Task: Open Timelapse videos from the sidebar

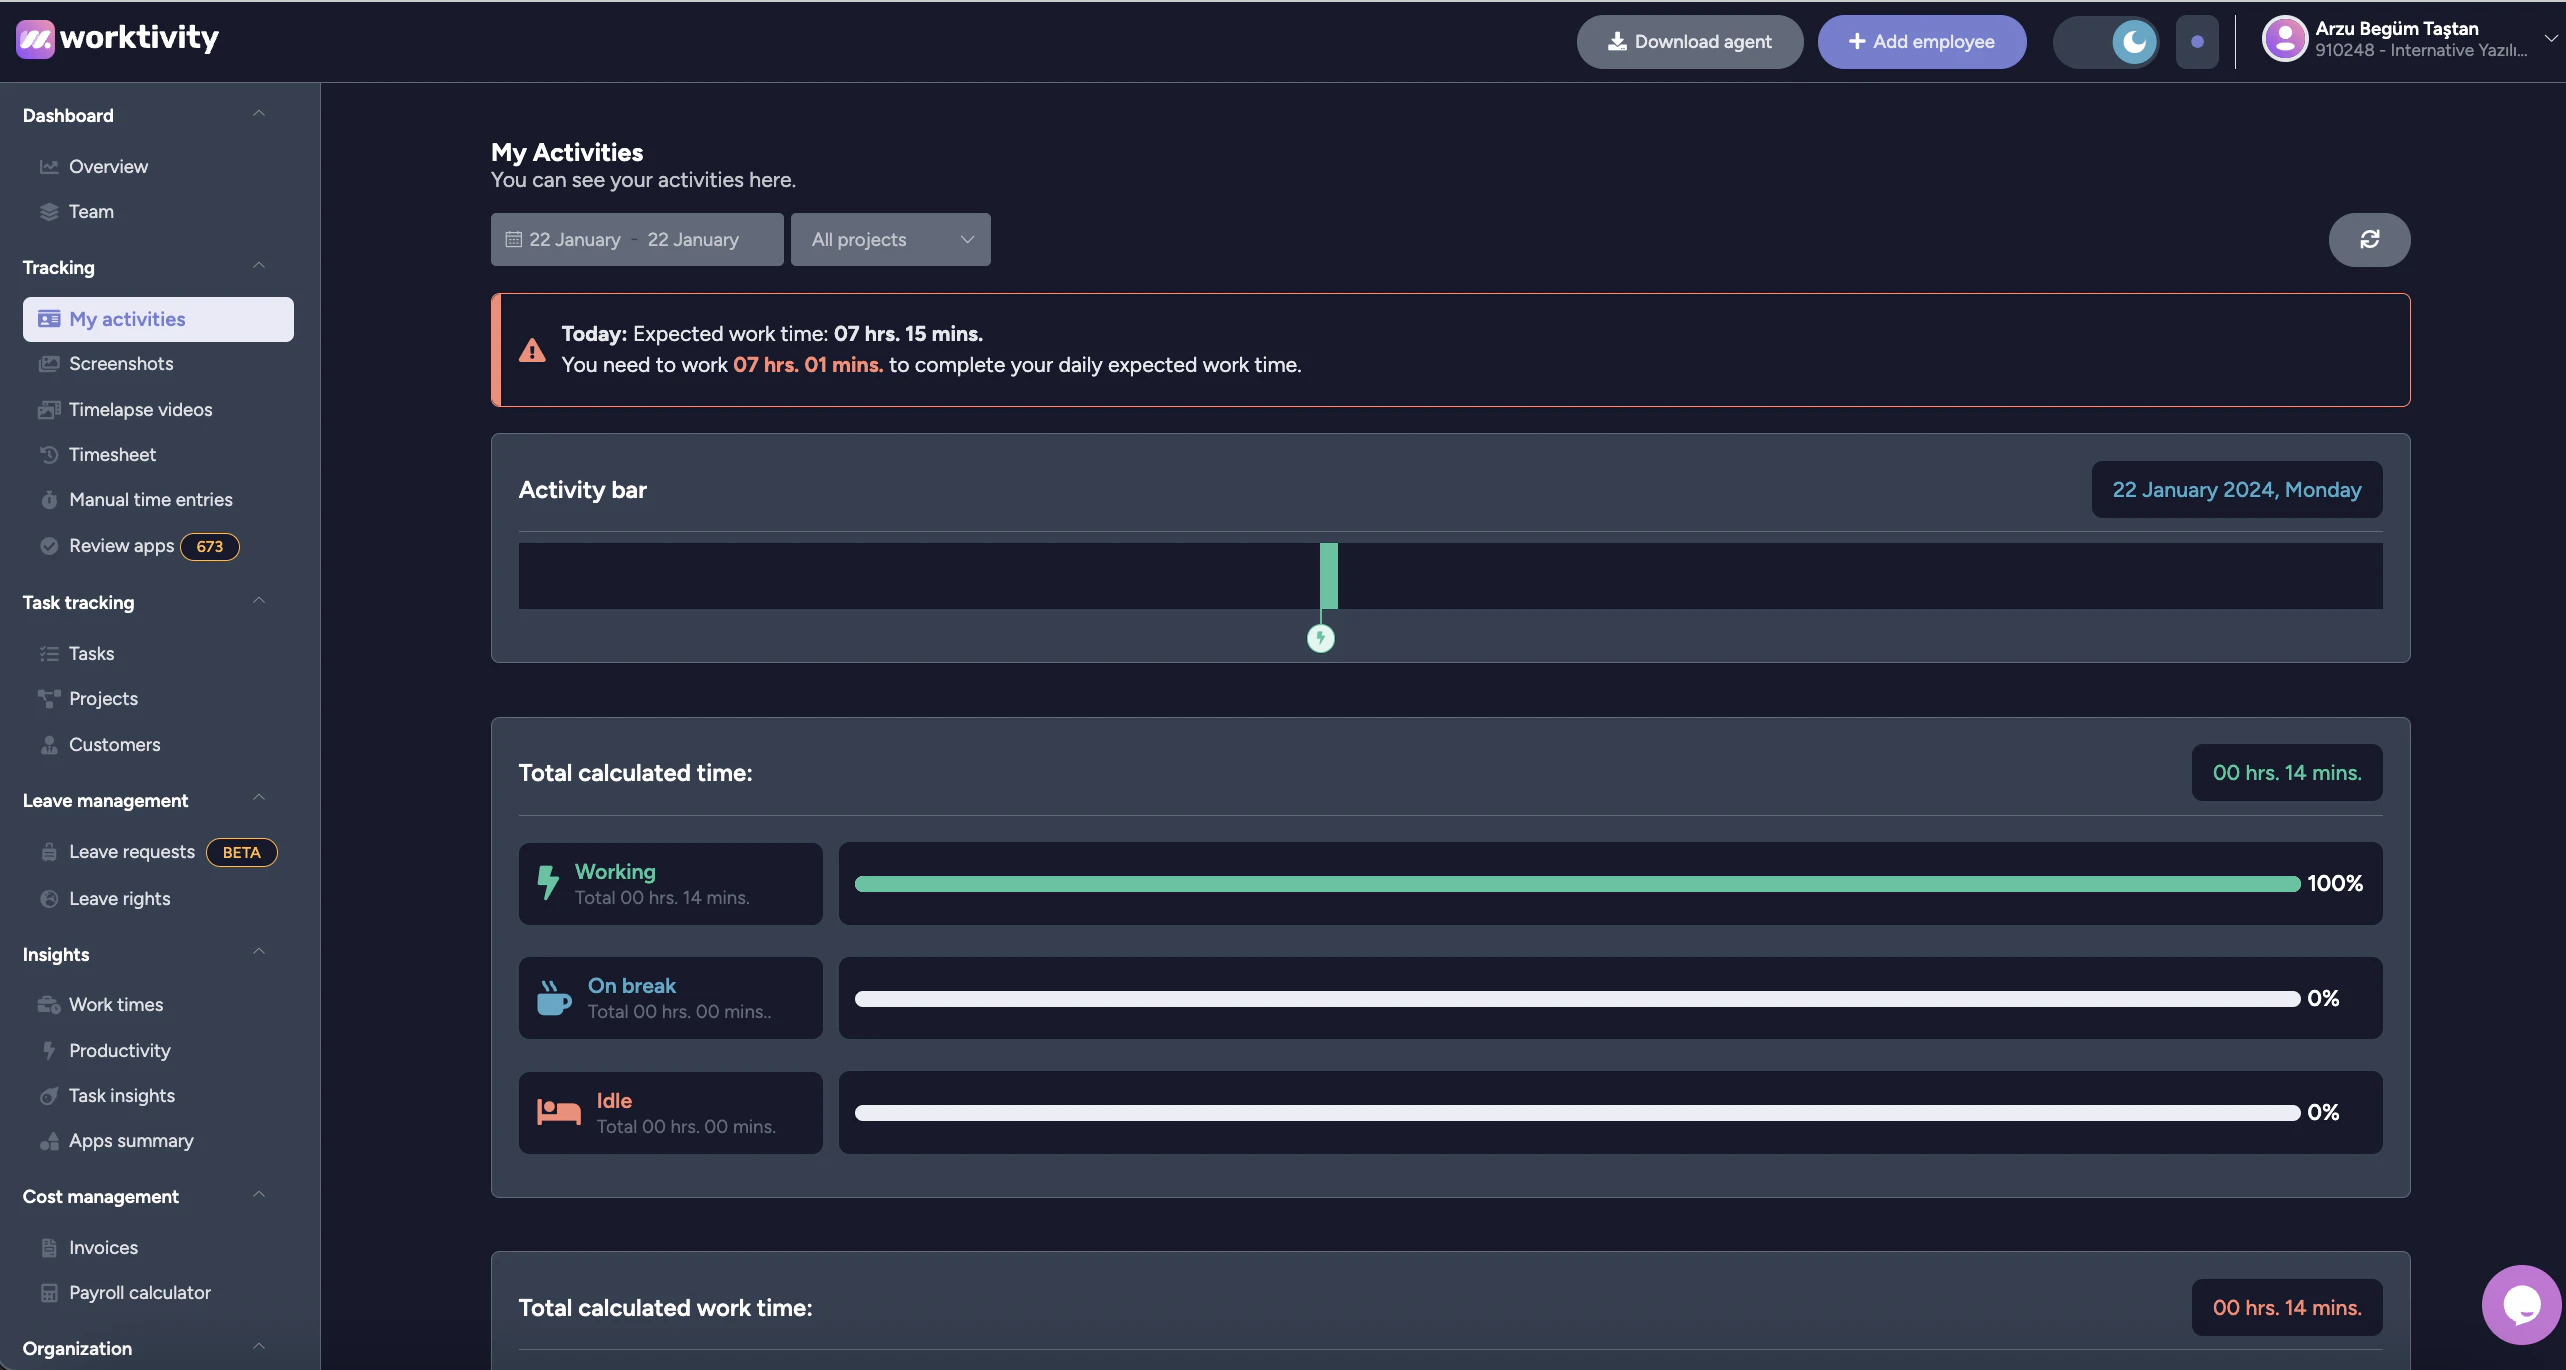Action: pyautogui.click(x=140, y=409)
